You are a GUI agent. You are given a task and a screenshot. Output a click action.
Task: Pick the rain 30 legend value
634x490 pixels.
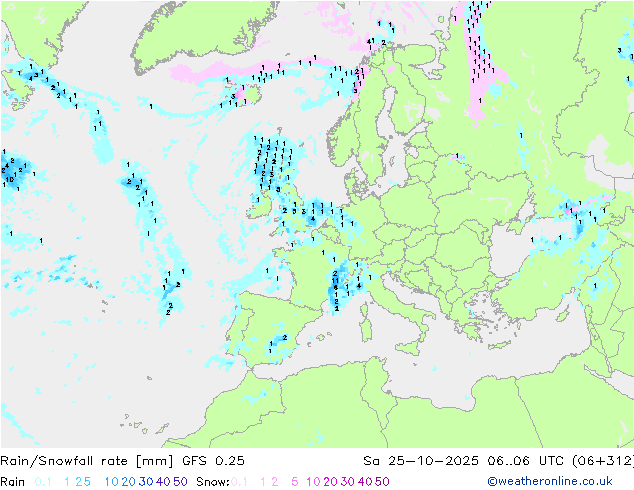tap(146, 482)
